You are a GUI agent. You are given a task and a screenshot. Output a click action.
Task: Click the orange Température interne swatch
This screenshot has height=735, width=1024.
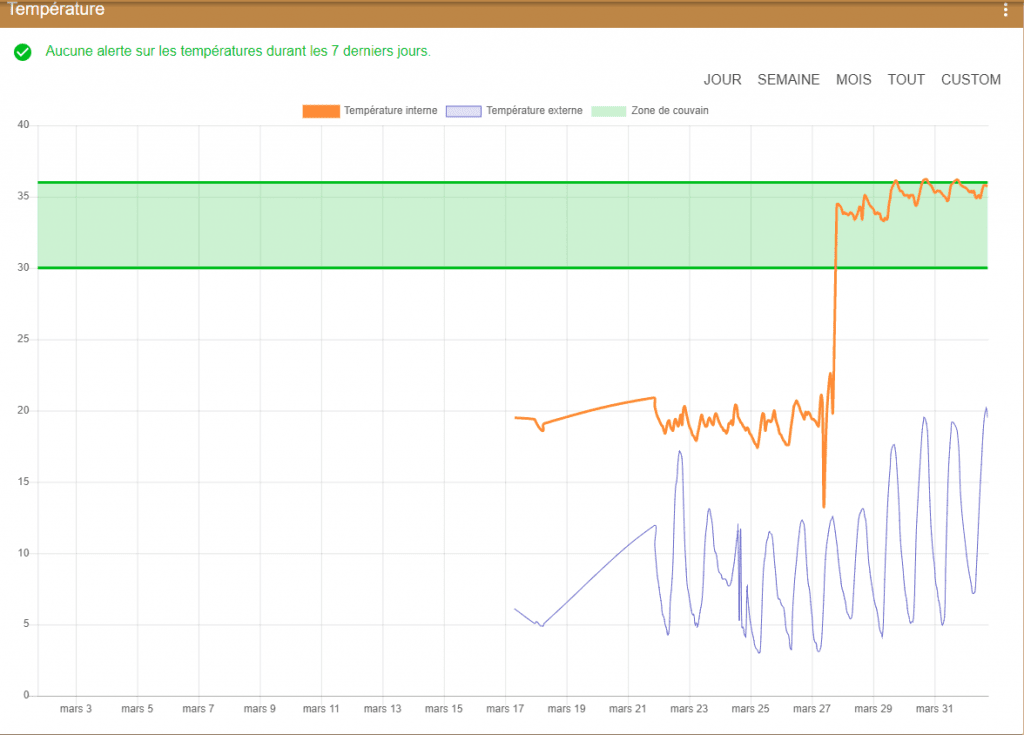321,111
